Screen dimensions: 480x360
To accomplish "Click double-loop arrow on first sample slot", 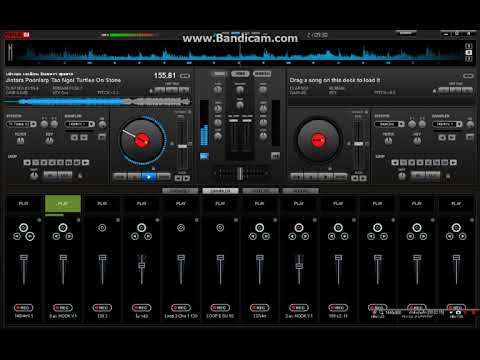I will [x=30, y=236].
